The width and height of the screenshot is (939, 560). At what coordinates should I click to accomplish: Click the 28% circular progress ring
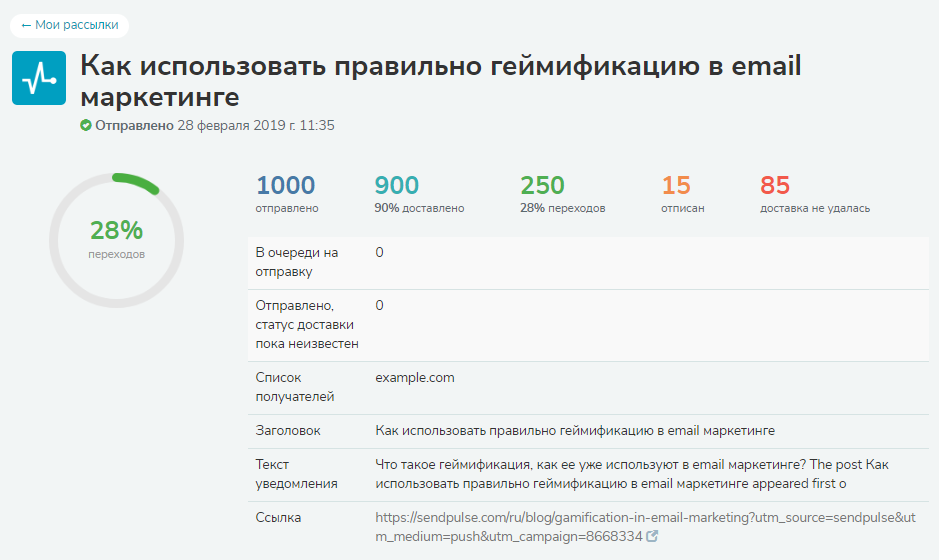click(x=116, y=240)
